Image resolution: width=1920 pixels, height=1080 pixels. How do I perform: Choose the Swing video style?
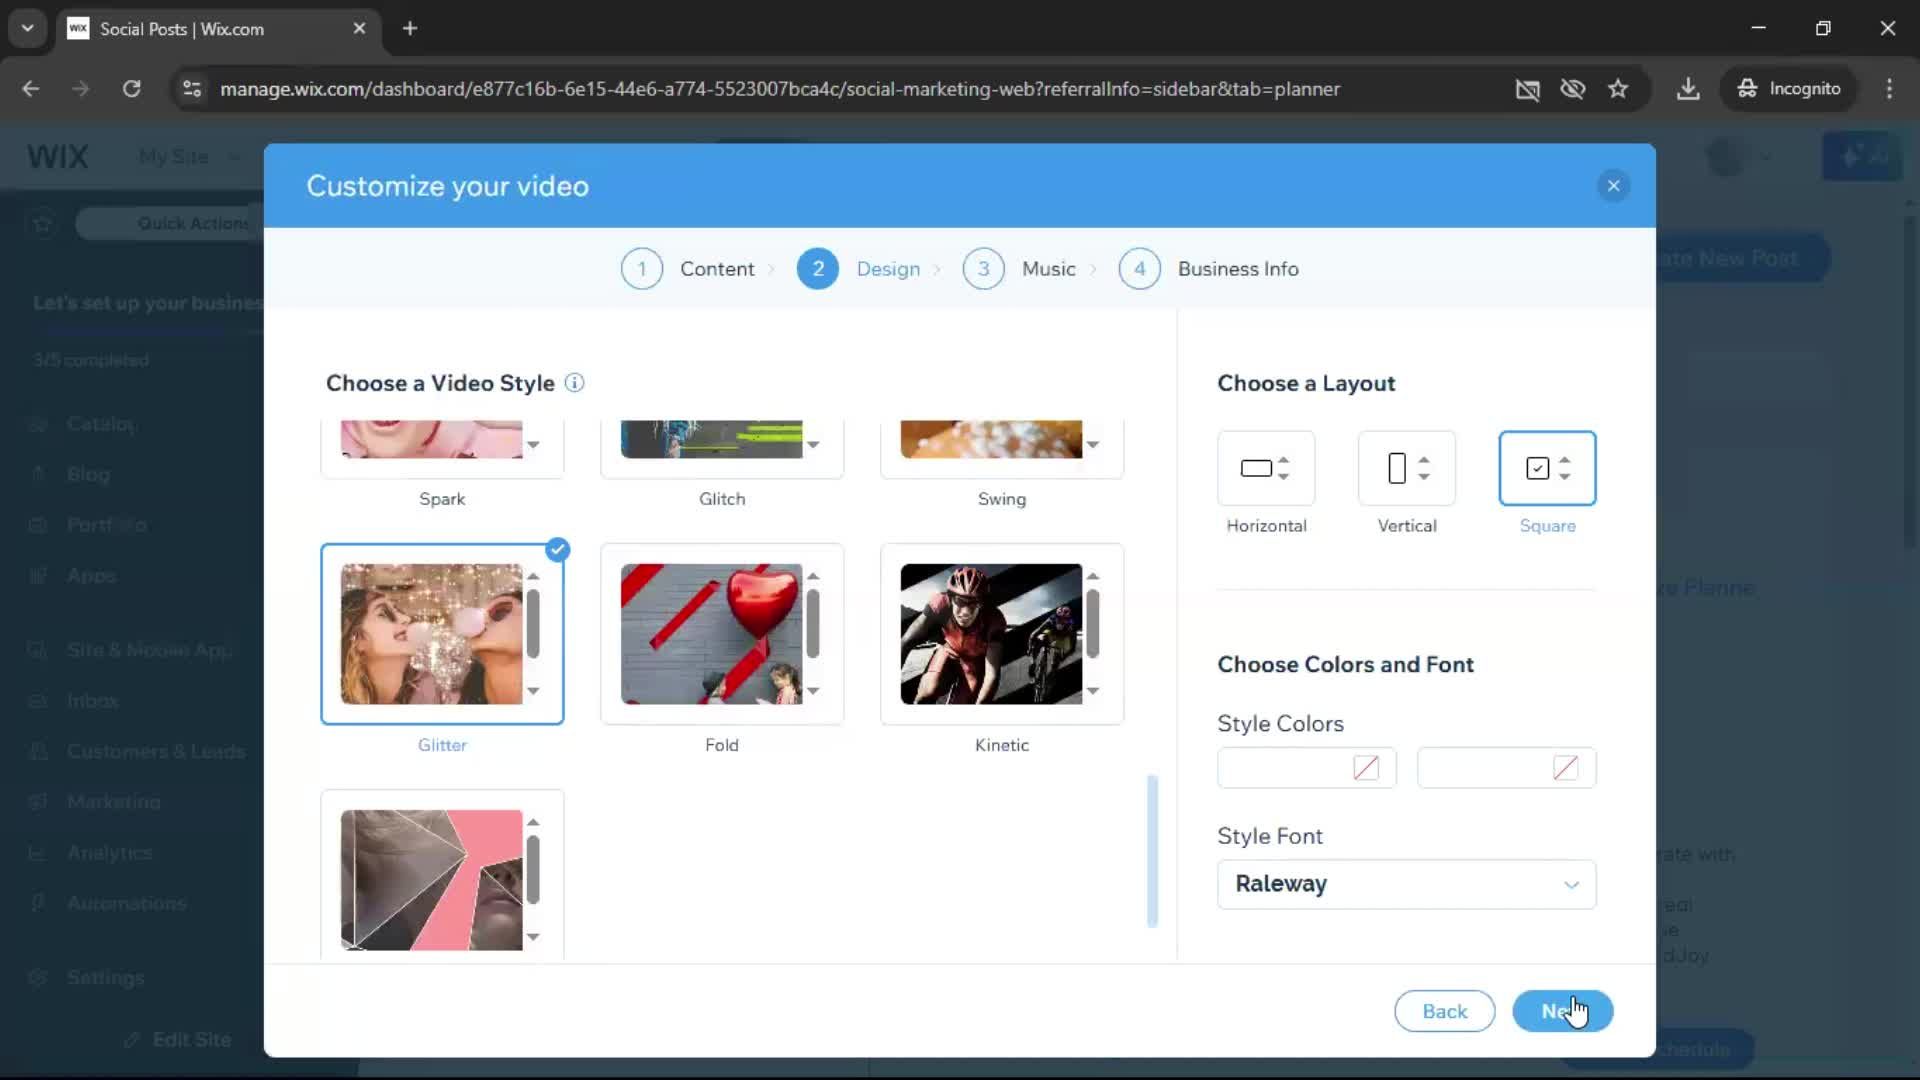(x=1002, y=449)
